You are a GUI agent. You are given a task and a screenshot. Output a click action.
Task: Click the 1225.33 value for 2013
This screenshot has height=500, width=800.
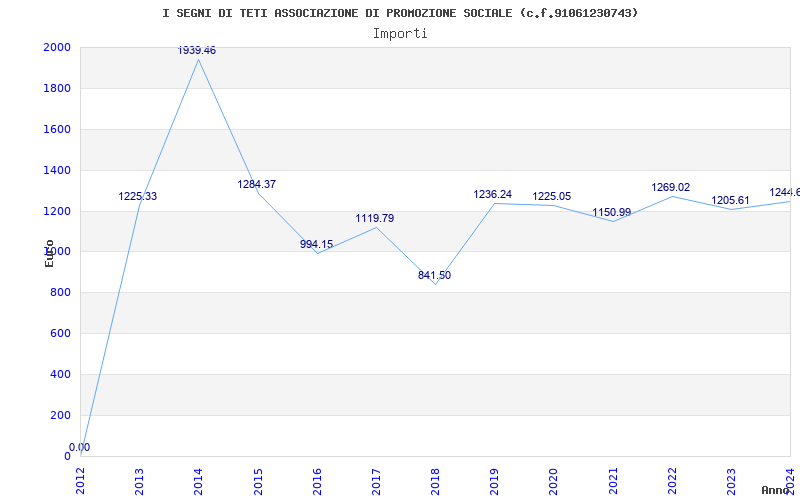point(138,196)
